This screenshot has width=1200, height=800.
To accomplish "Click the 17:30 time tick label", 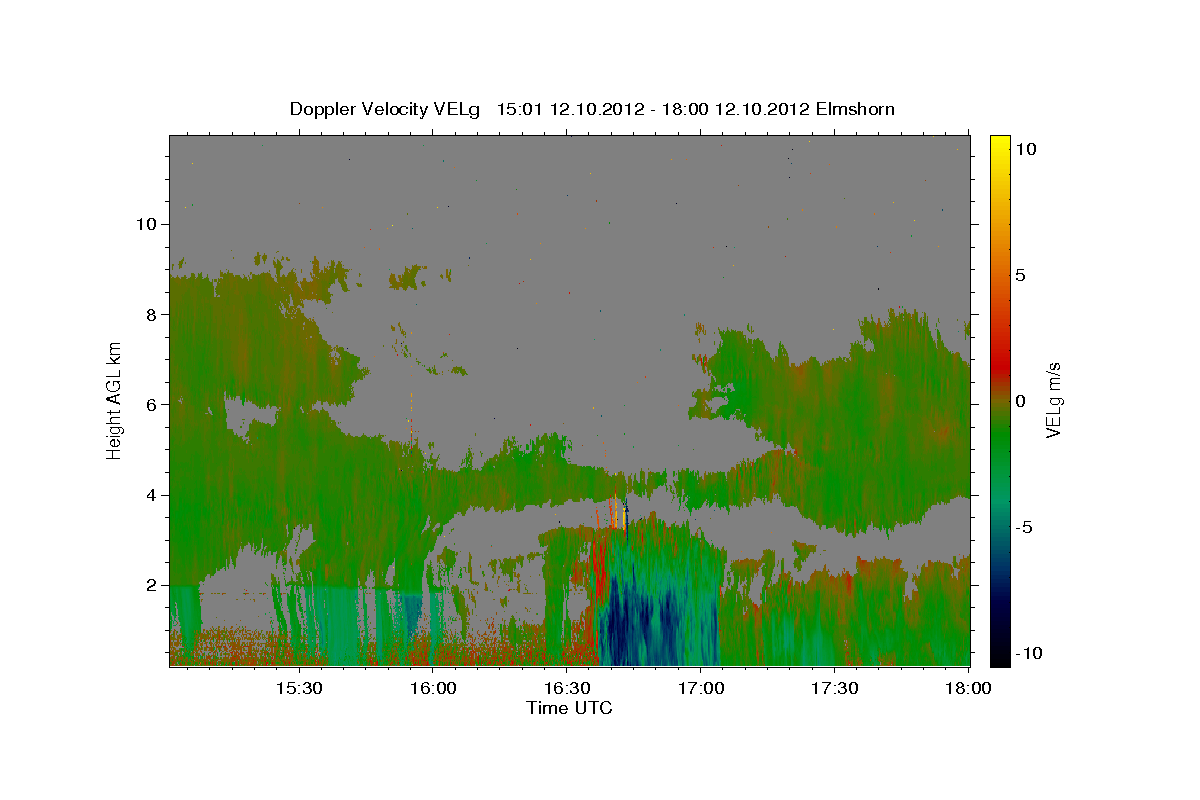I will (834, 688).
